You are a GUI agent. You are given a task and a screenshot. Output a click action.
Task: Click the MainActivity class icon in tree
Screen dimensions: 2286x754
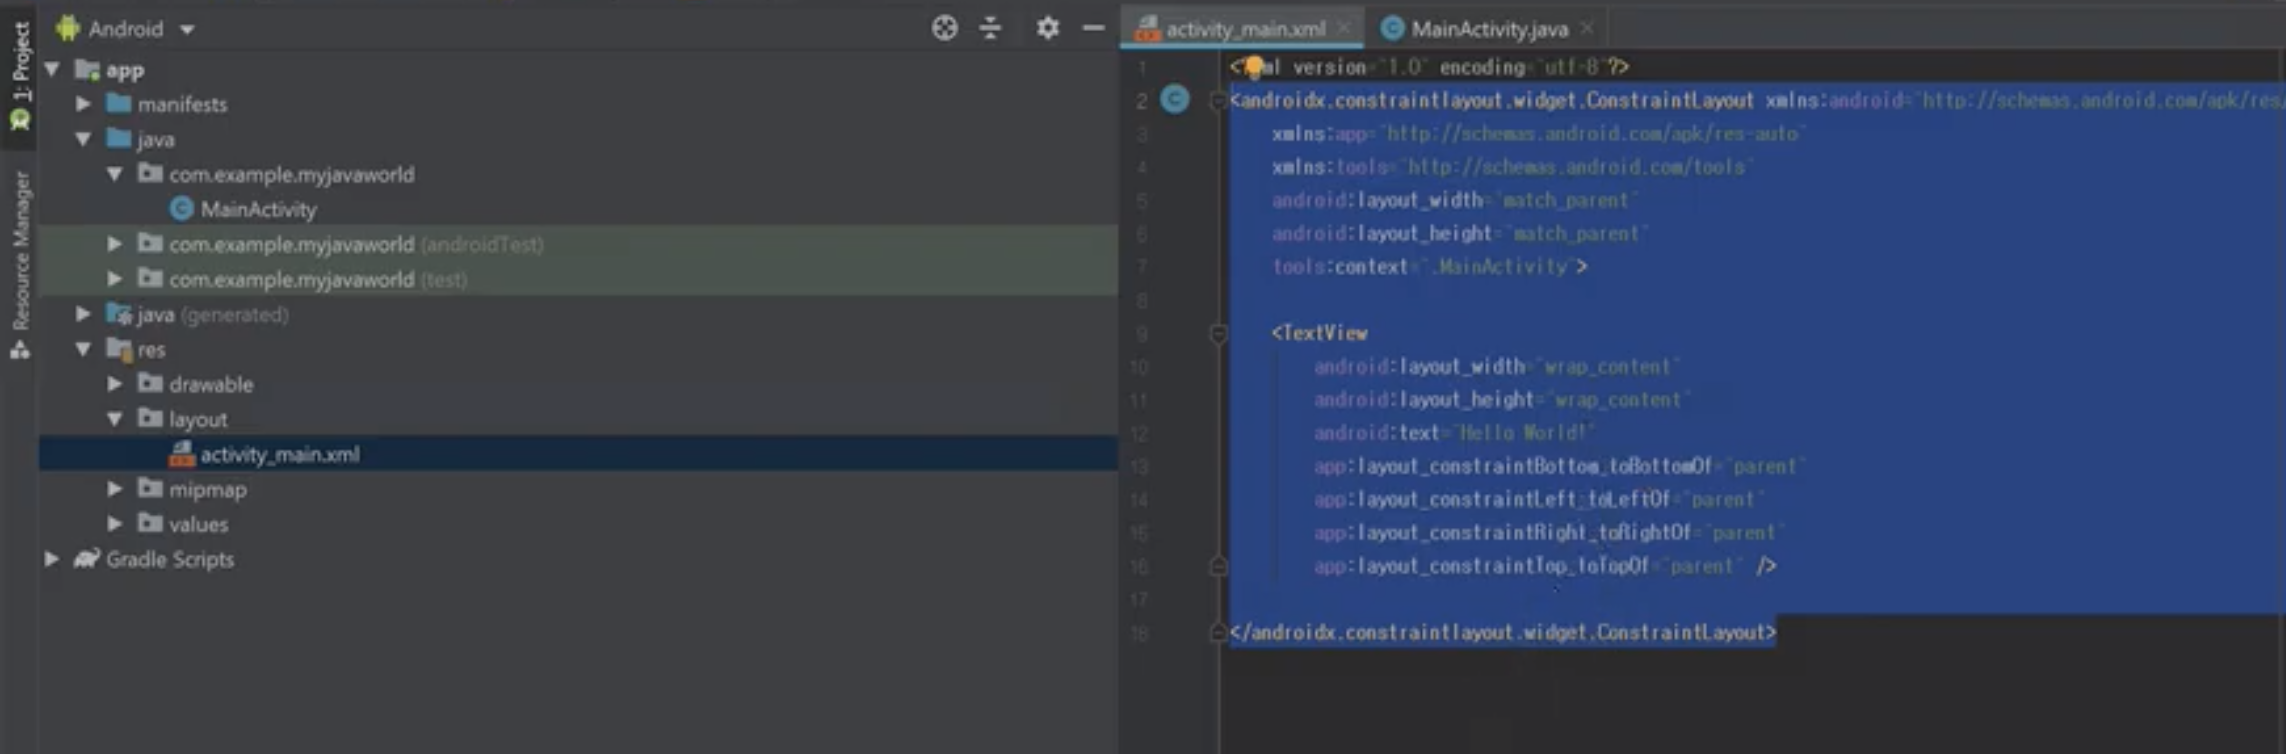(x=181, y=208)
